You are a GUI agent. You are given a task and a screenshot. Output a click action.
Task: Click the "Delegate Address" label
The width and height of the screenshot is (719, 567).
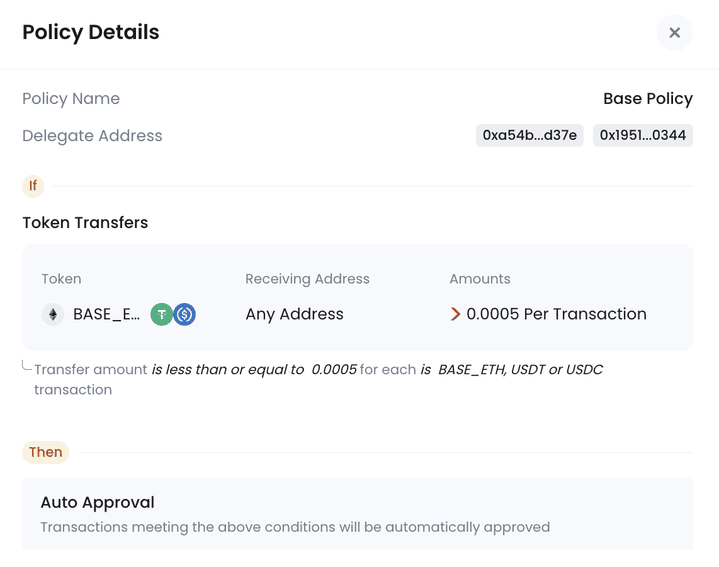(92, 136)
